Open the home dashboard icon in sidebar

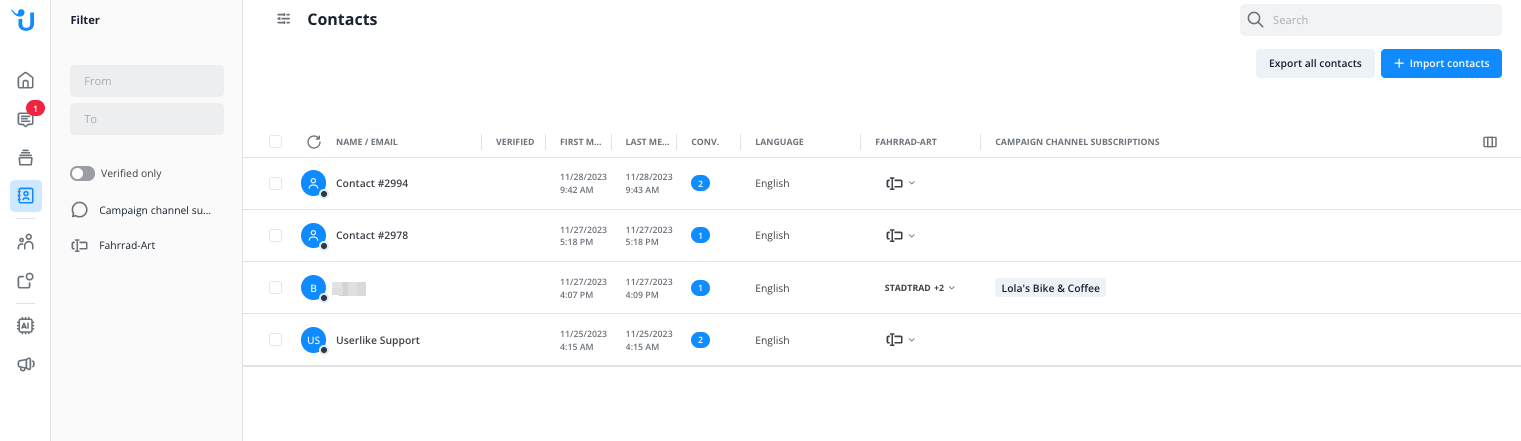pyautogui.click(x=26, y=81)
